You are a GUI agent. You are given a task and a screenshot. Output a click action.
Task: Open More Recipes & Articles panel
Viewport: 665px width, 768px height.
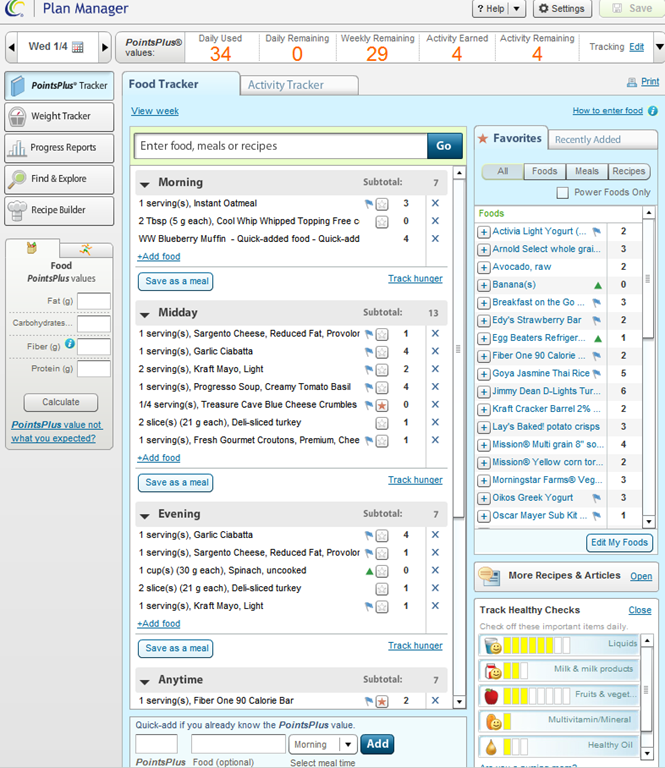tap(641, 576)
